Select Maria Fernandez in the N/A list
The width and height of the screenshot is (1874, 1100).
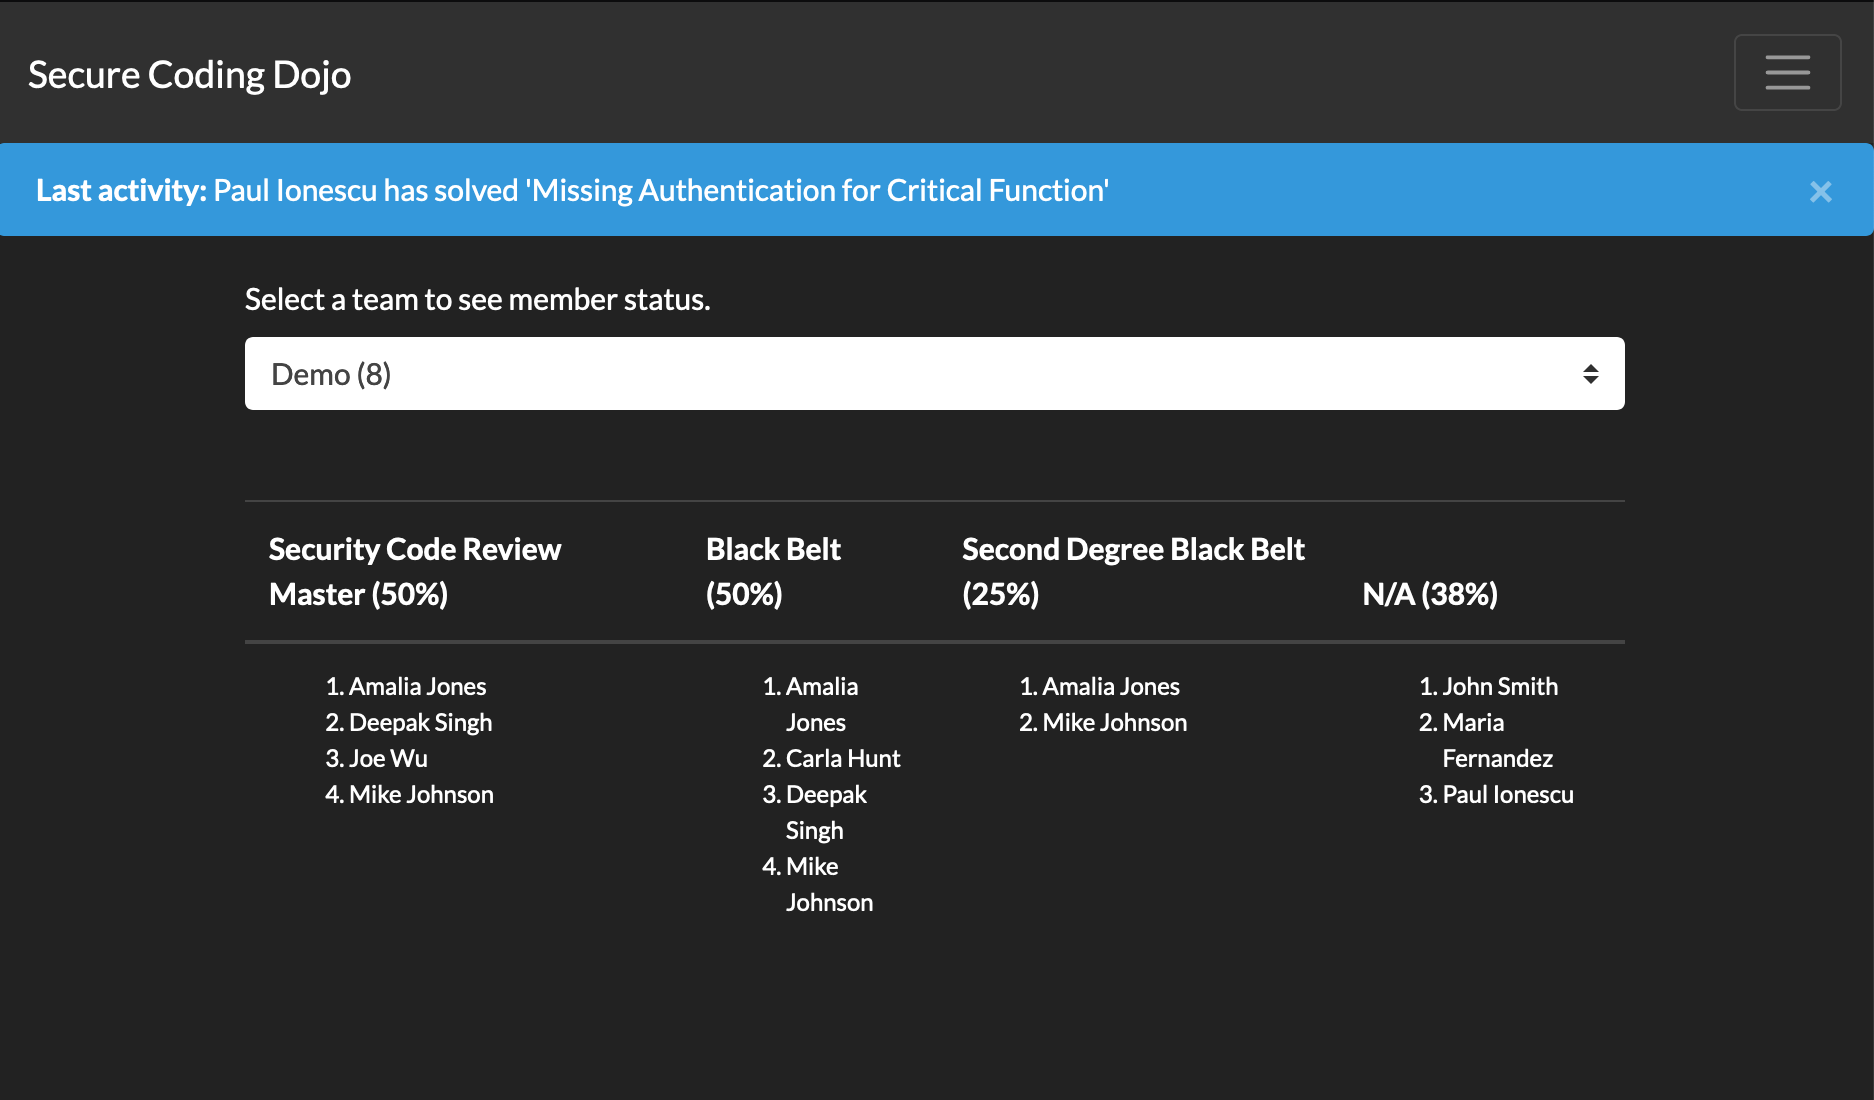point(1496,741)
